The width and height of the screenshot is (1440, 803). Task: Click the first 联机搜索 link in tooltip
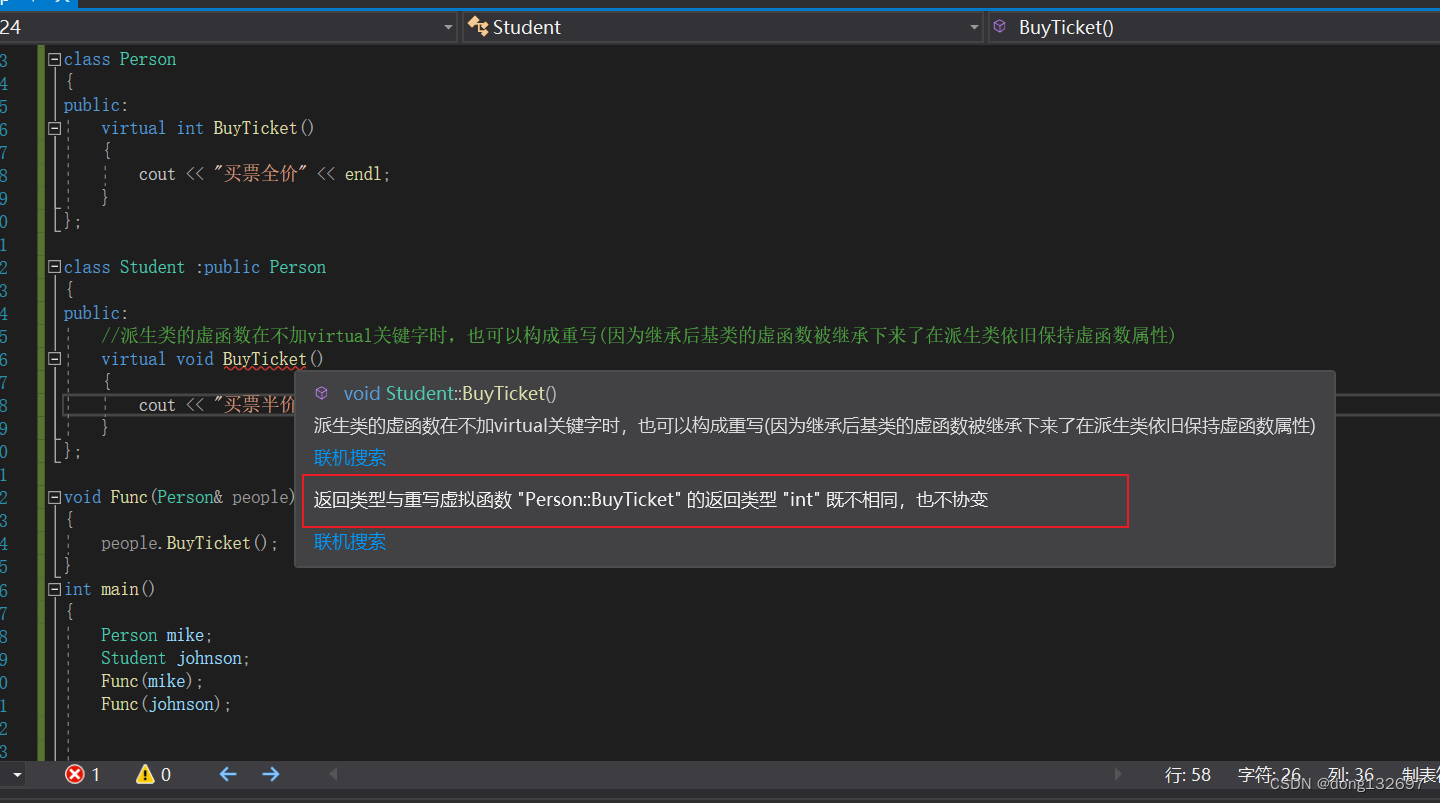(x=350, y=458)
